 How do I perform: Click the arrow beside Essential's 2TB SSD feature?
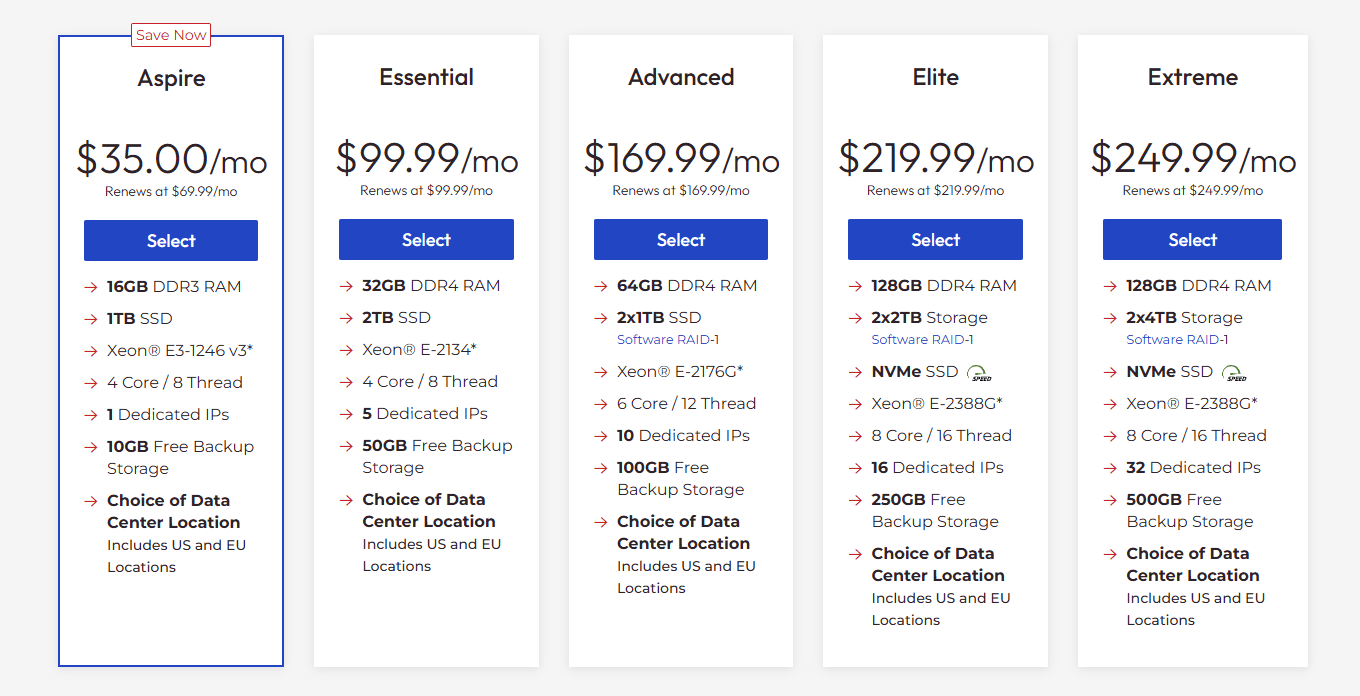(x=345, y=317)
